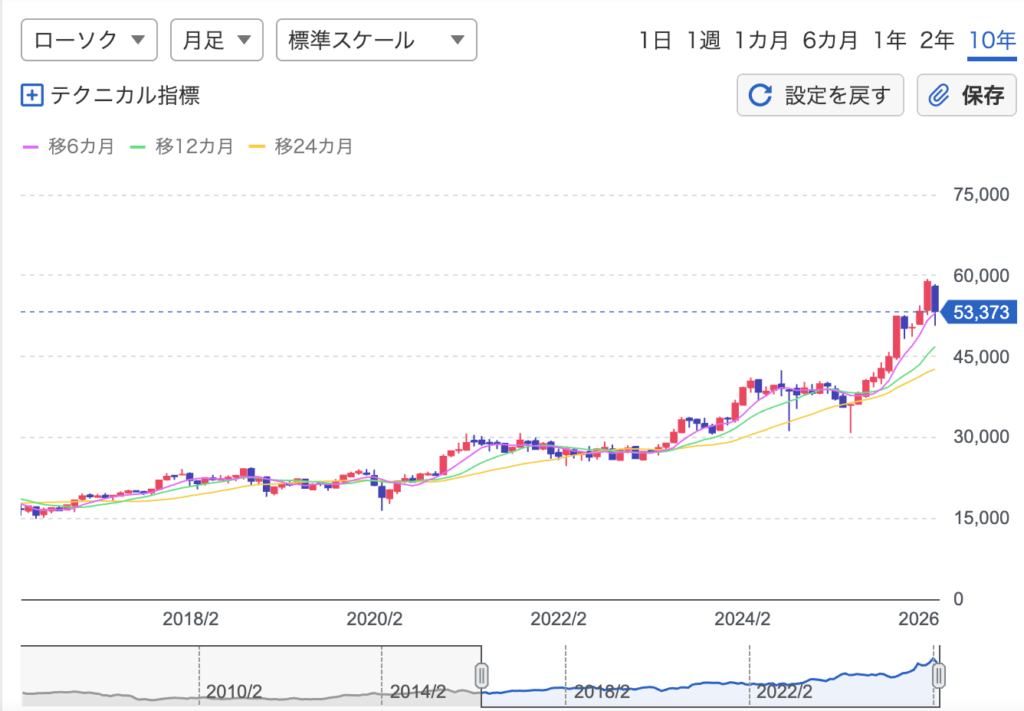Switch to the 6カ月 range
Viewport: 1024px width, 711px height.
[x=830, y=41]
